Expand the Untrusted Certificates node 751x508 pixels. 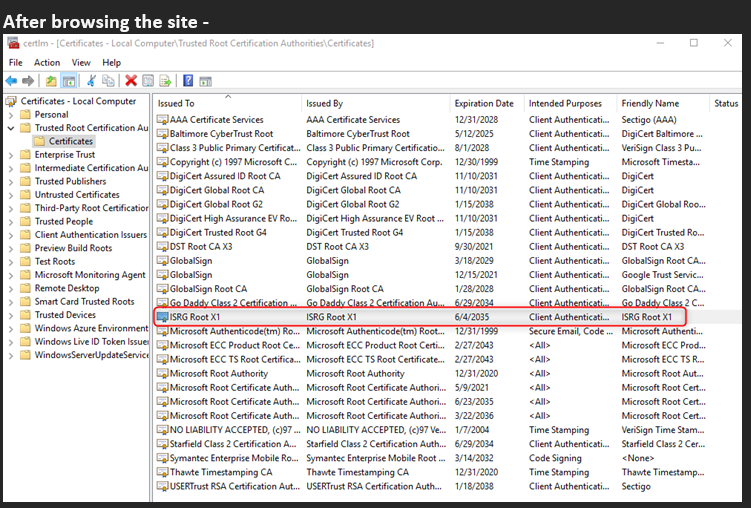click(x=11, y=195)
